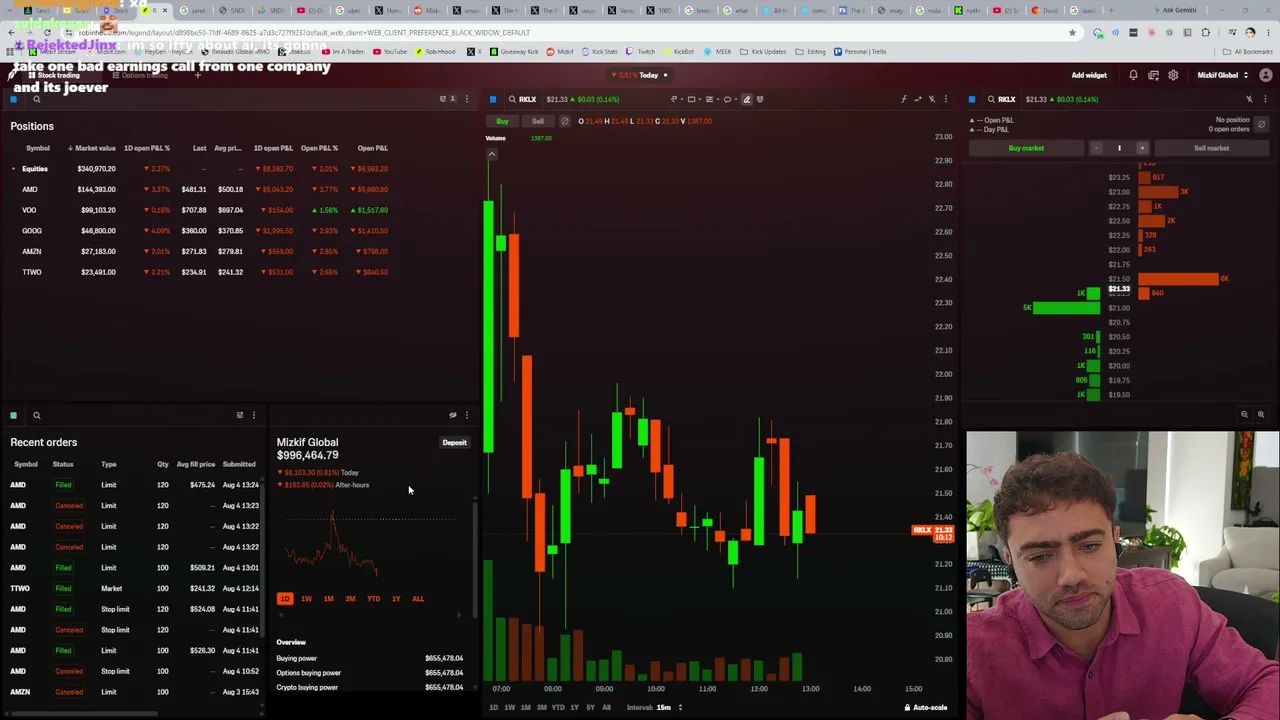1280x720 pixels.
Task: Open the settings gear icon
Action: (x=1173, y=75)
